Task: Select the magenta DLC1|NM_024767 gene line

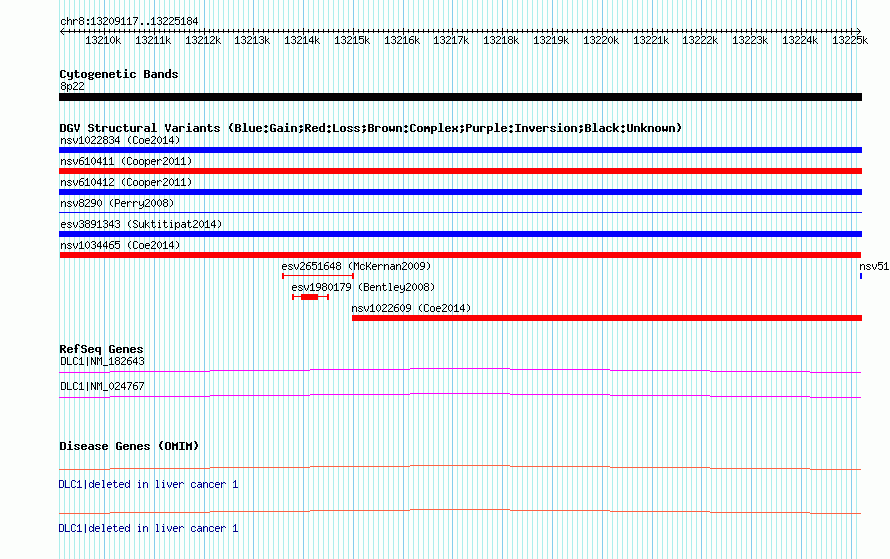Action: tap(460, 396)
